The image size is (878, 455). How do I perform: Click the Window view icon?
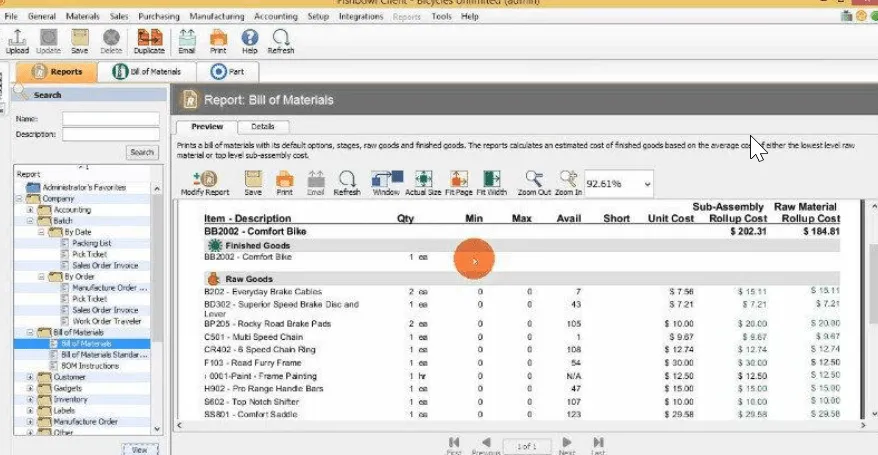point(386,183)
